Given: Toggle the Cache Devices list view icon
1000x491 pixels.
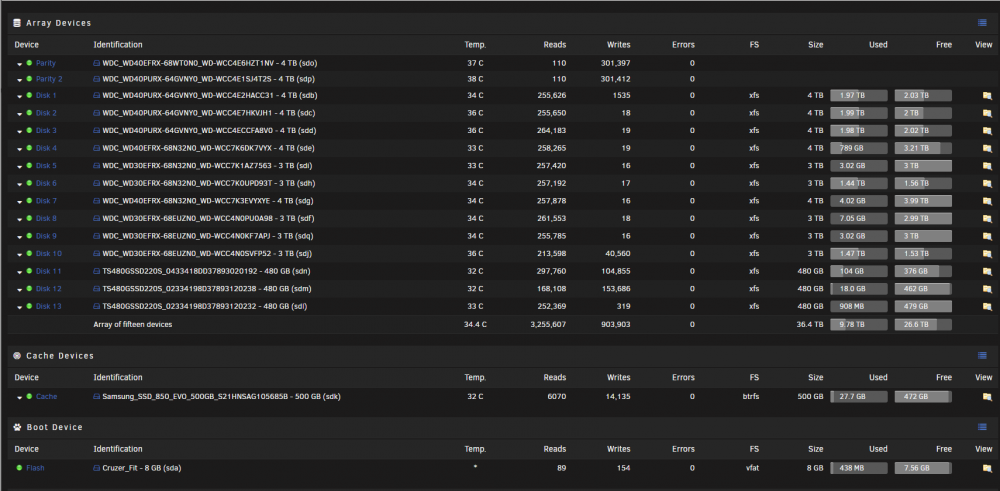Looking at the screenshot, I should tap(982, 356).
